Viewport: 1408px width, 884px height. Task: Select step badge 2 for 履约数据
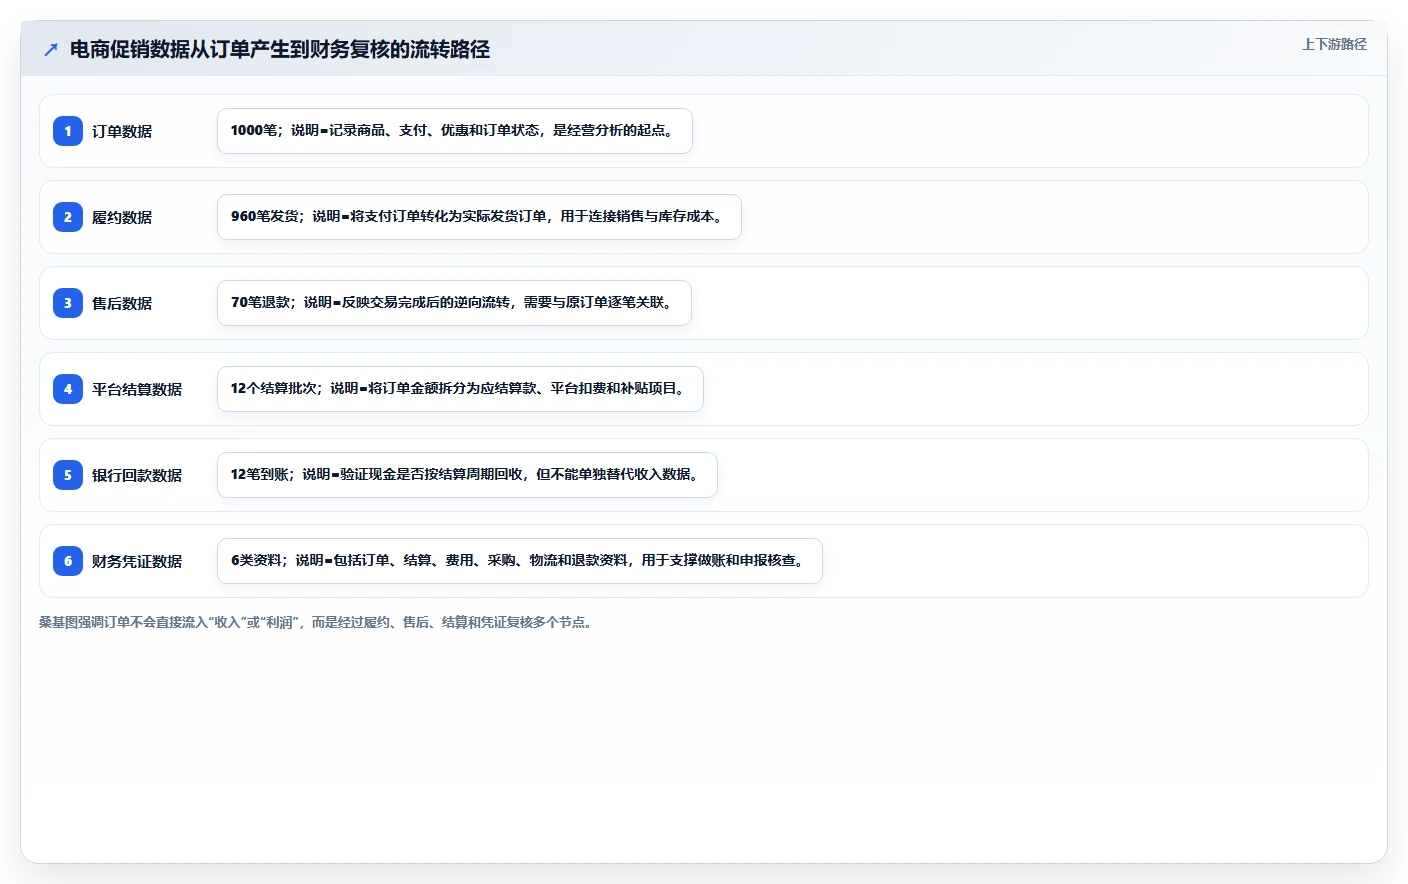(68, 217)
